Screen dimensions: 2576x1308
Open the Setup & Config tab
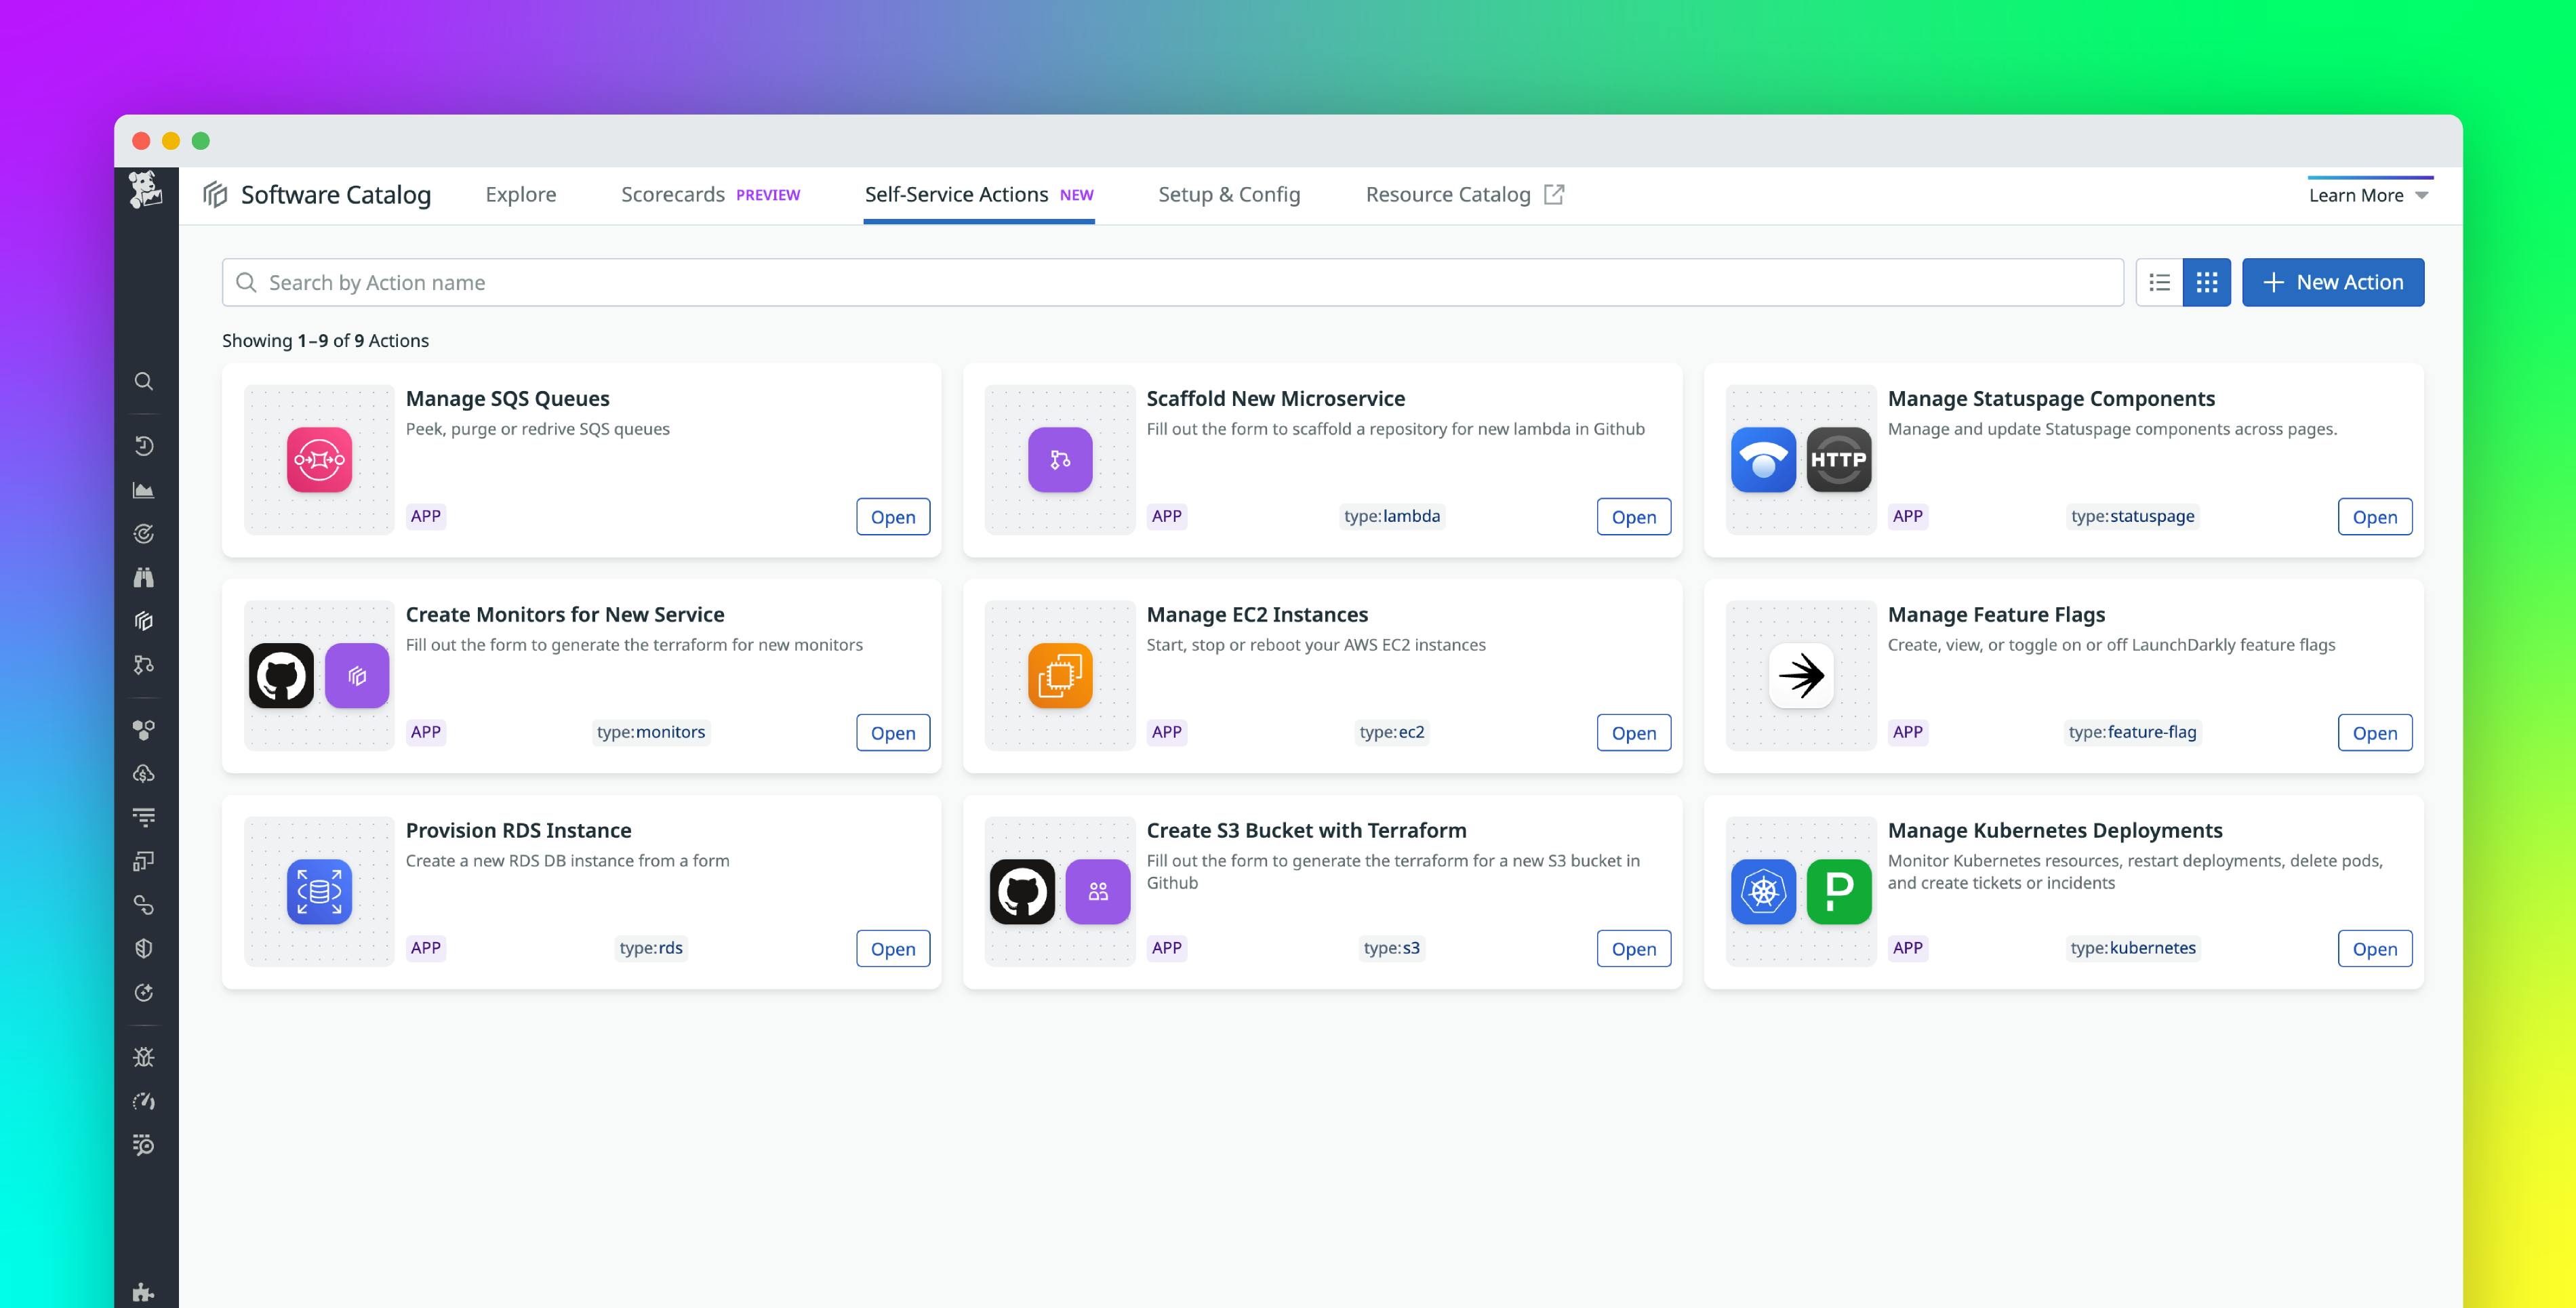(1229, 194)
